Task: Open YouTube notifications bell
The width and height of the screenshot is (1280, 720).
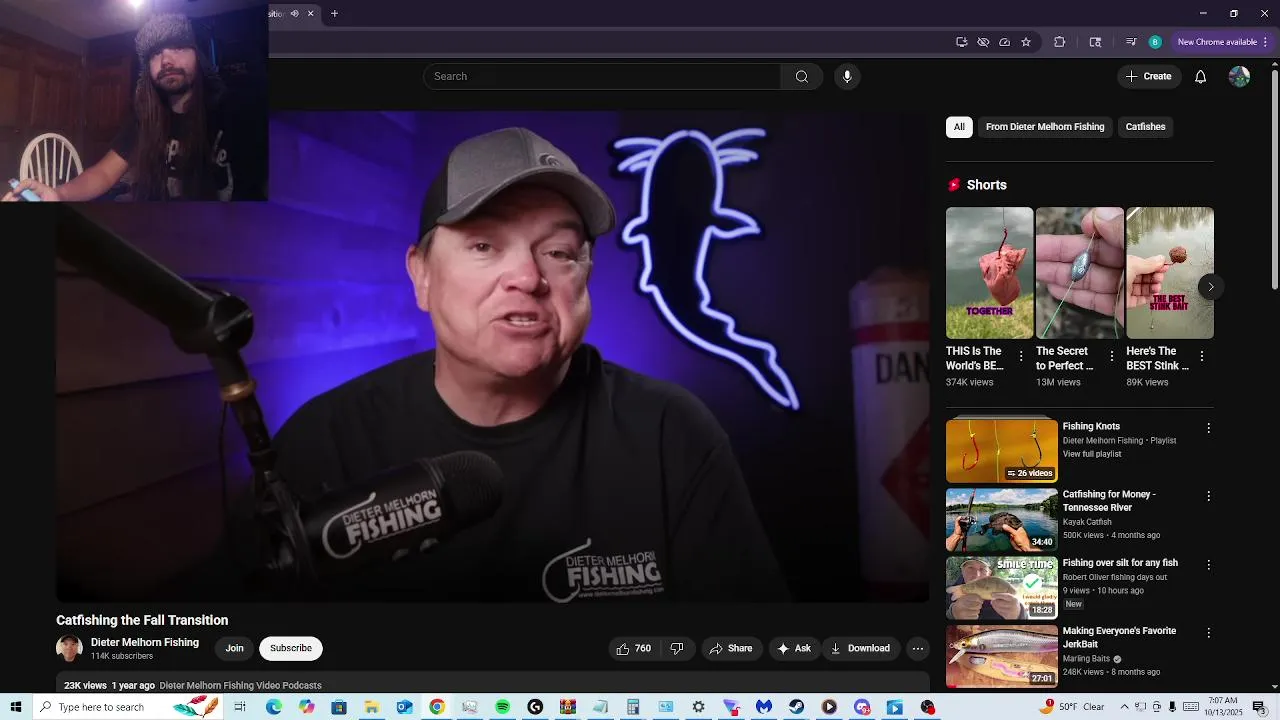Action: 1200,77
